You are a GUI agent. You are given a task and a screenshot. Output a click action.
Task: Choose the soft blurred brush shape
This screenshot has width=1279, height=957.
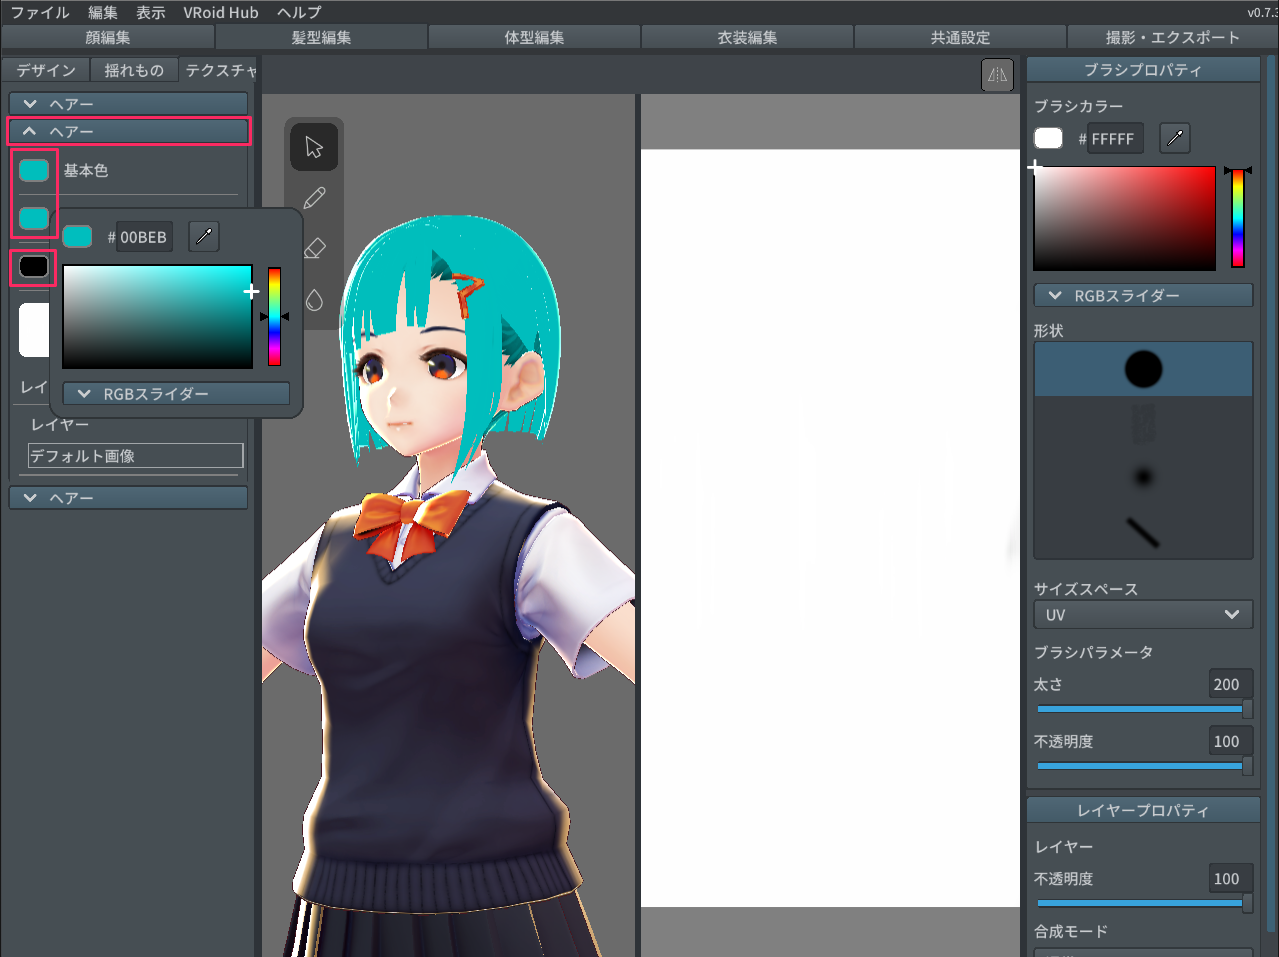click(x=1143, y=477)
